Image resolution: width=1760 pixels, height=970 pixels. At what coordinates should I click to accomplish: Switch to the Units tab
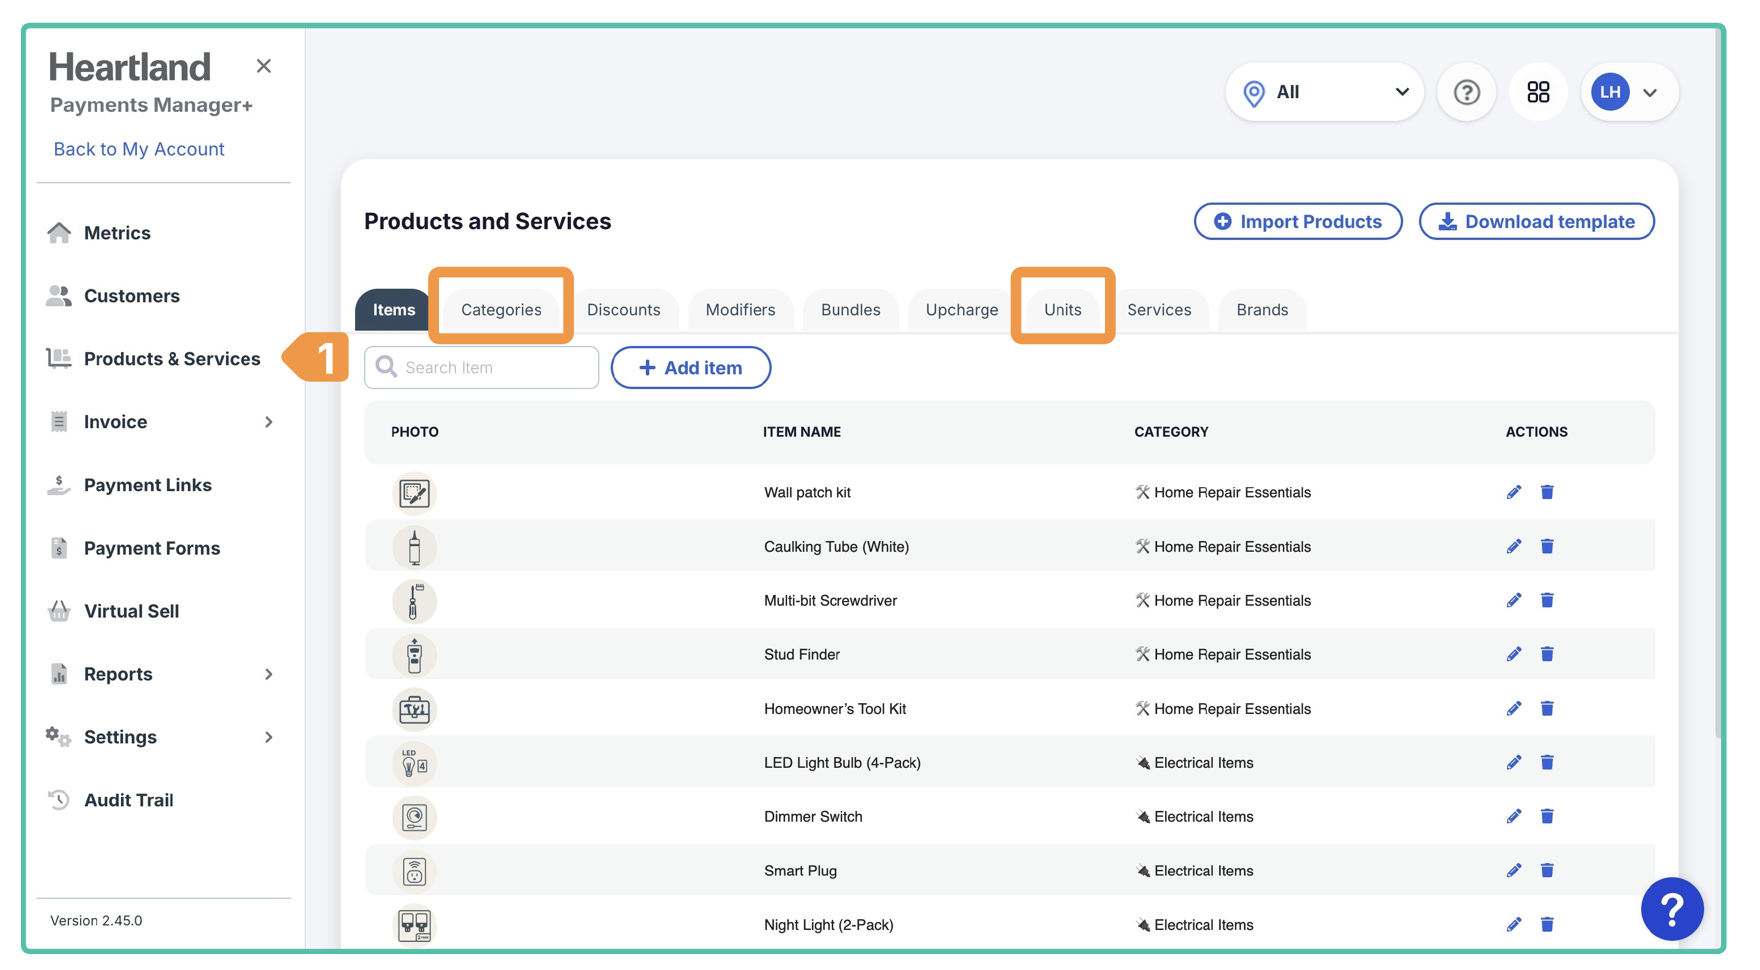(x=1062, y=310)
